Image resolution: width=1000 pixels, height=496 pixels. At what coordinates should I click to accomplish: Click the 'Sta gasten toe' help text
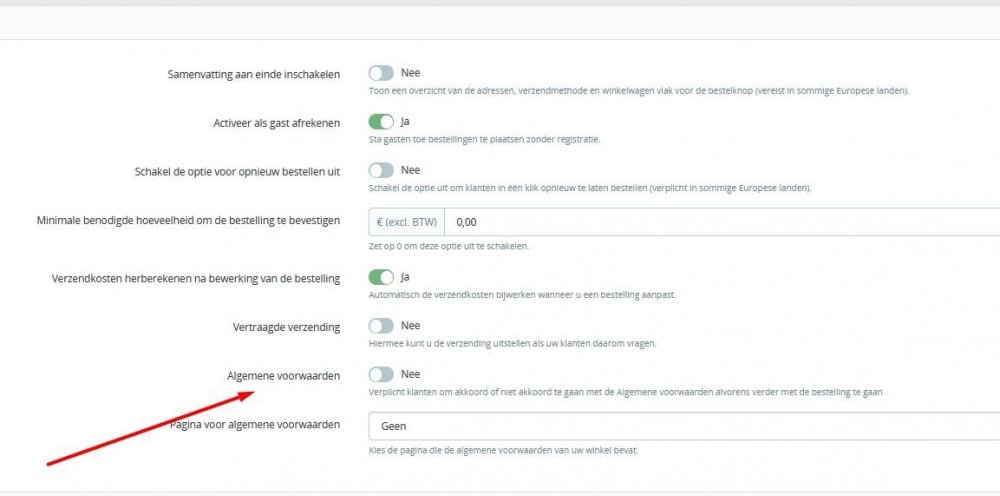coord(484,139)
